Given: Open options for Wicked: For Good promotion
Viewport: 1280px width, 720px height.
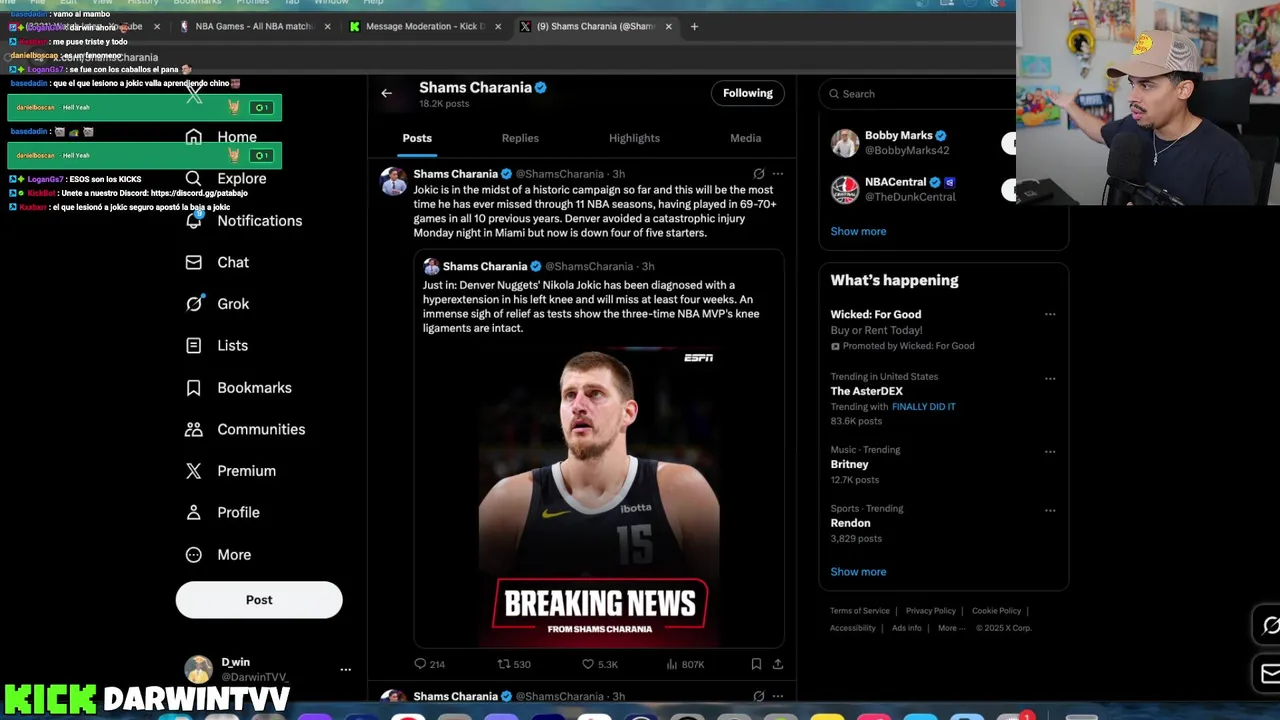Looking at the screenshot, I should tap(1050, 315).
